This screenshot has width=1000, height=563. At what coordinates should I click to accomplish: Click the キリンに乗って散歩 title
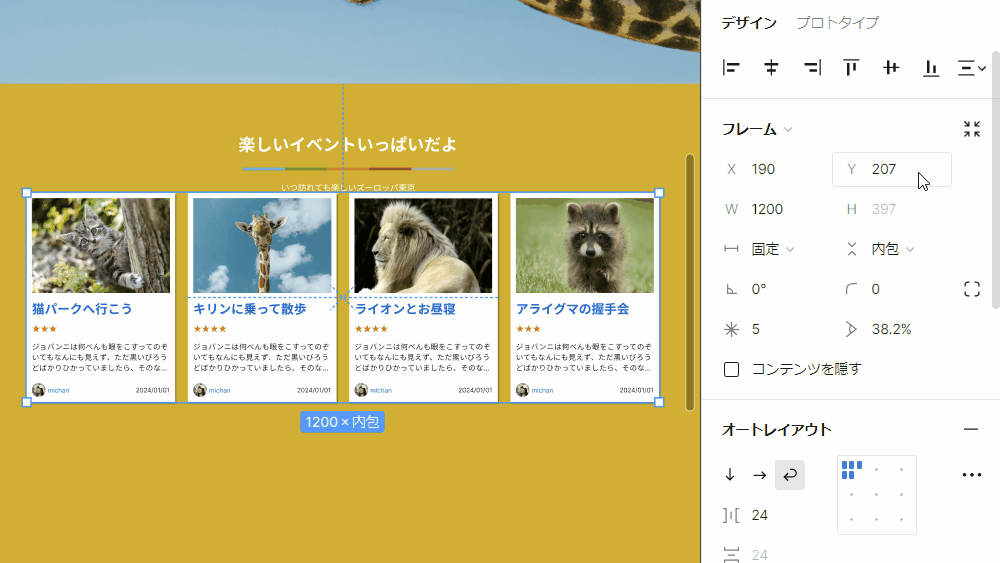(x=249, y=309)
